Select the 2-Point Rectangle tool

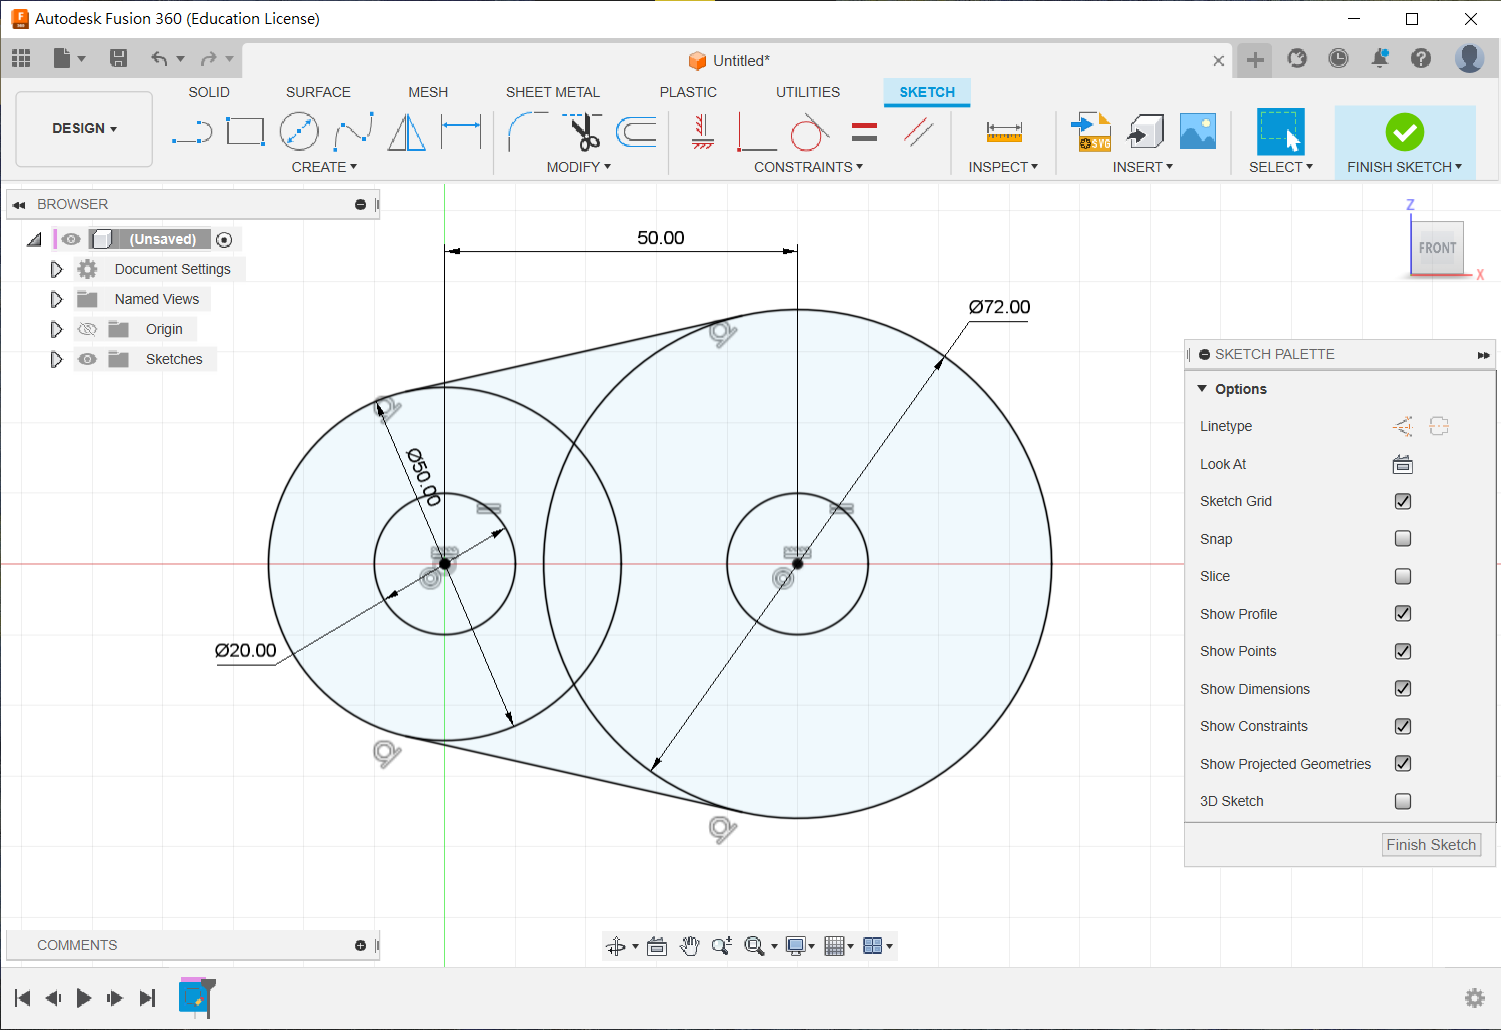[x=245, y=132]
